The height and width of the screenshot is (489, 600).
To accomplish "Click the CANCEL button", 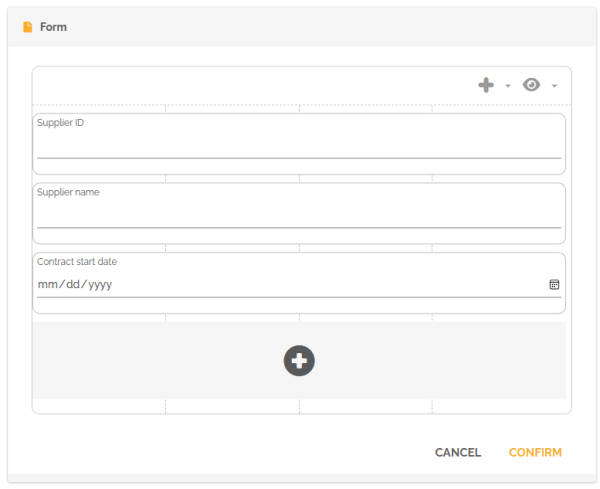I will click(458, 452).
